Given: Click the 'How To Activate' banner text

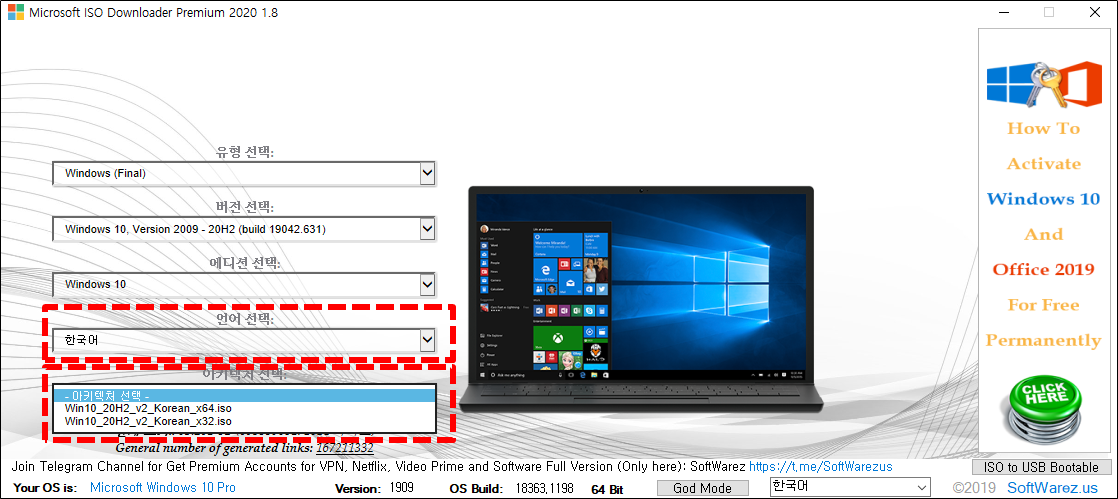Looking at the screenshot, I should [1044, 146].
